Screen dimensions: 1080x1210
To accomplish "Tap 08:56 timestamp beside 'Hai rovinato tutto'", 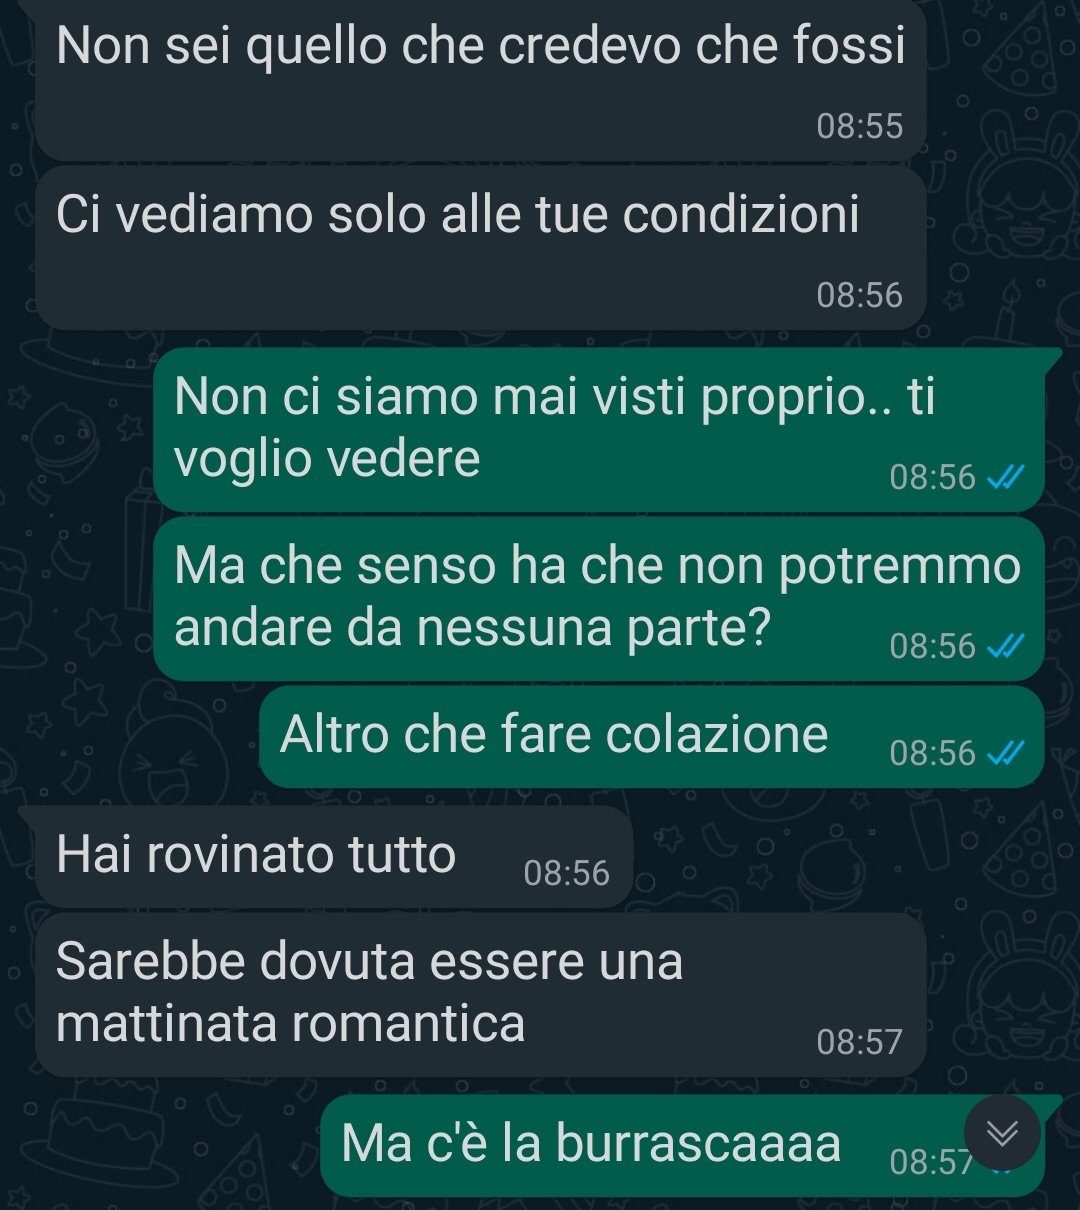I will pos(566,873).
